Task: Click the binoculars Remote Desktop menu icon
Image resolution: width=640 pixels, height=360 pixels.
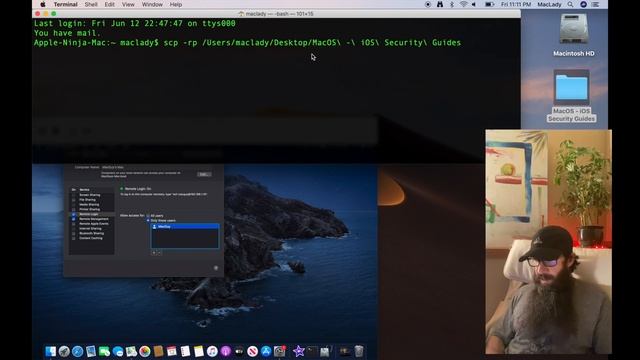Action: pos(440,4)
